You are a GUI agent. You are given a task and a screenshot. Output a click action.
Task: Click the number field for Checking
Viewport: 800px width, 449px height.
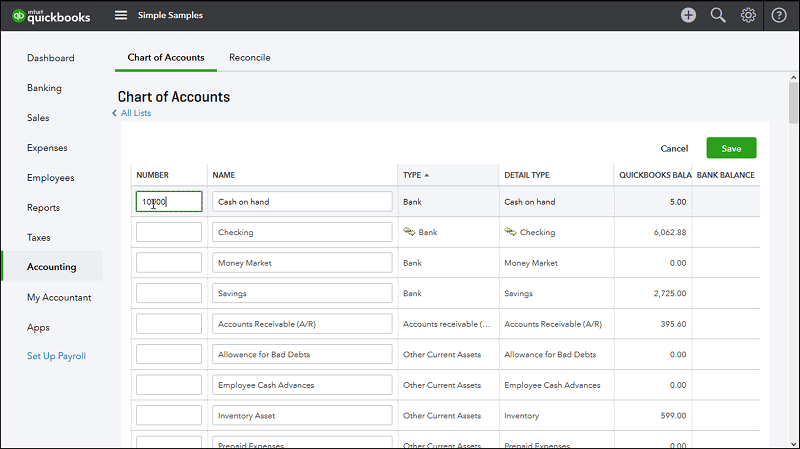(169, 232)
